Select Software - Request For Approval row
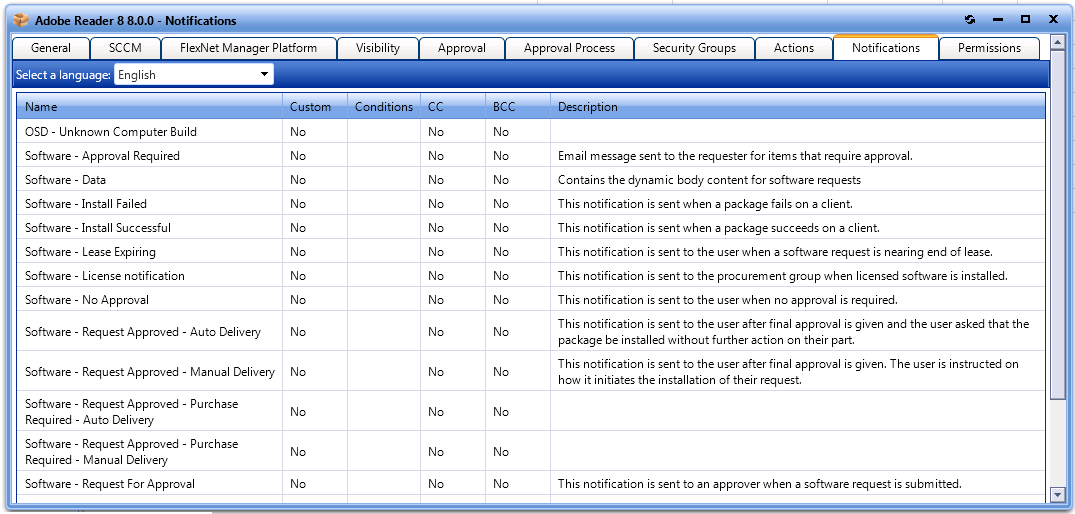 [531, 483]
